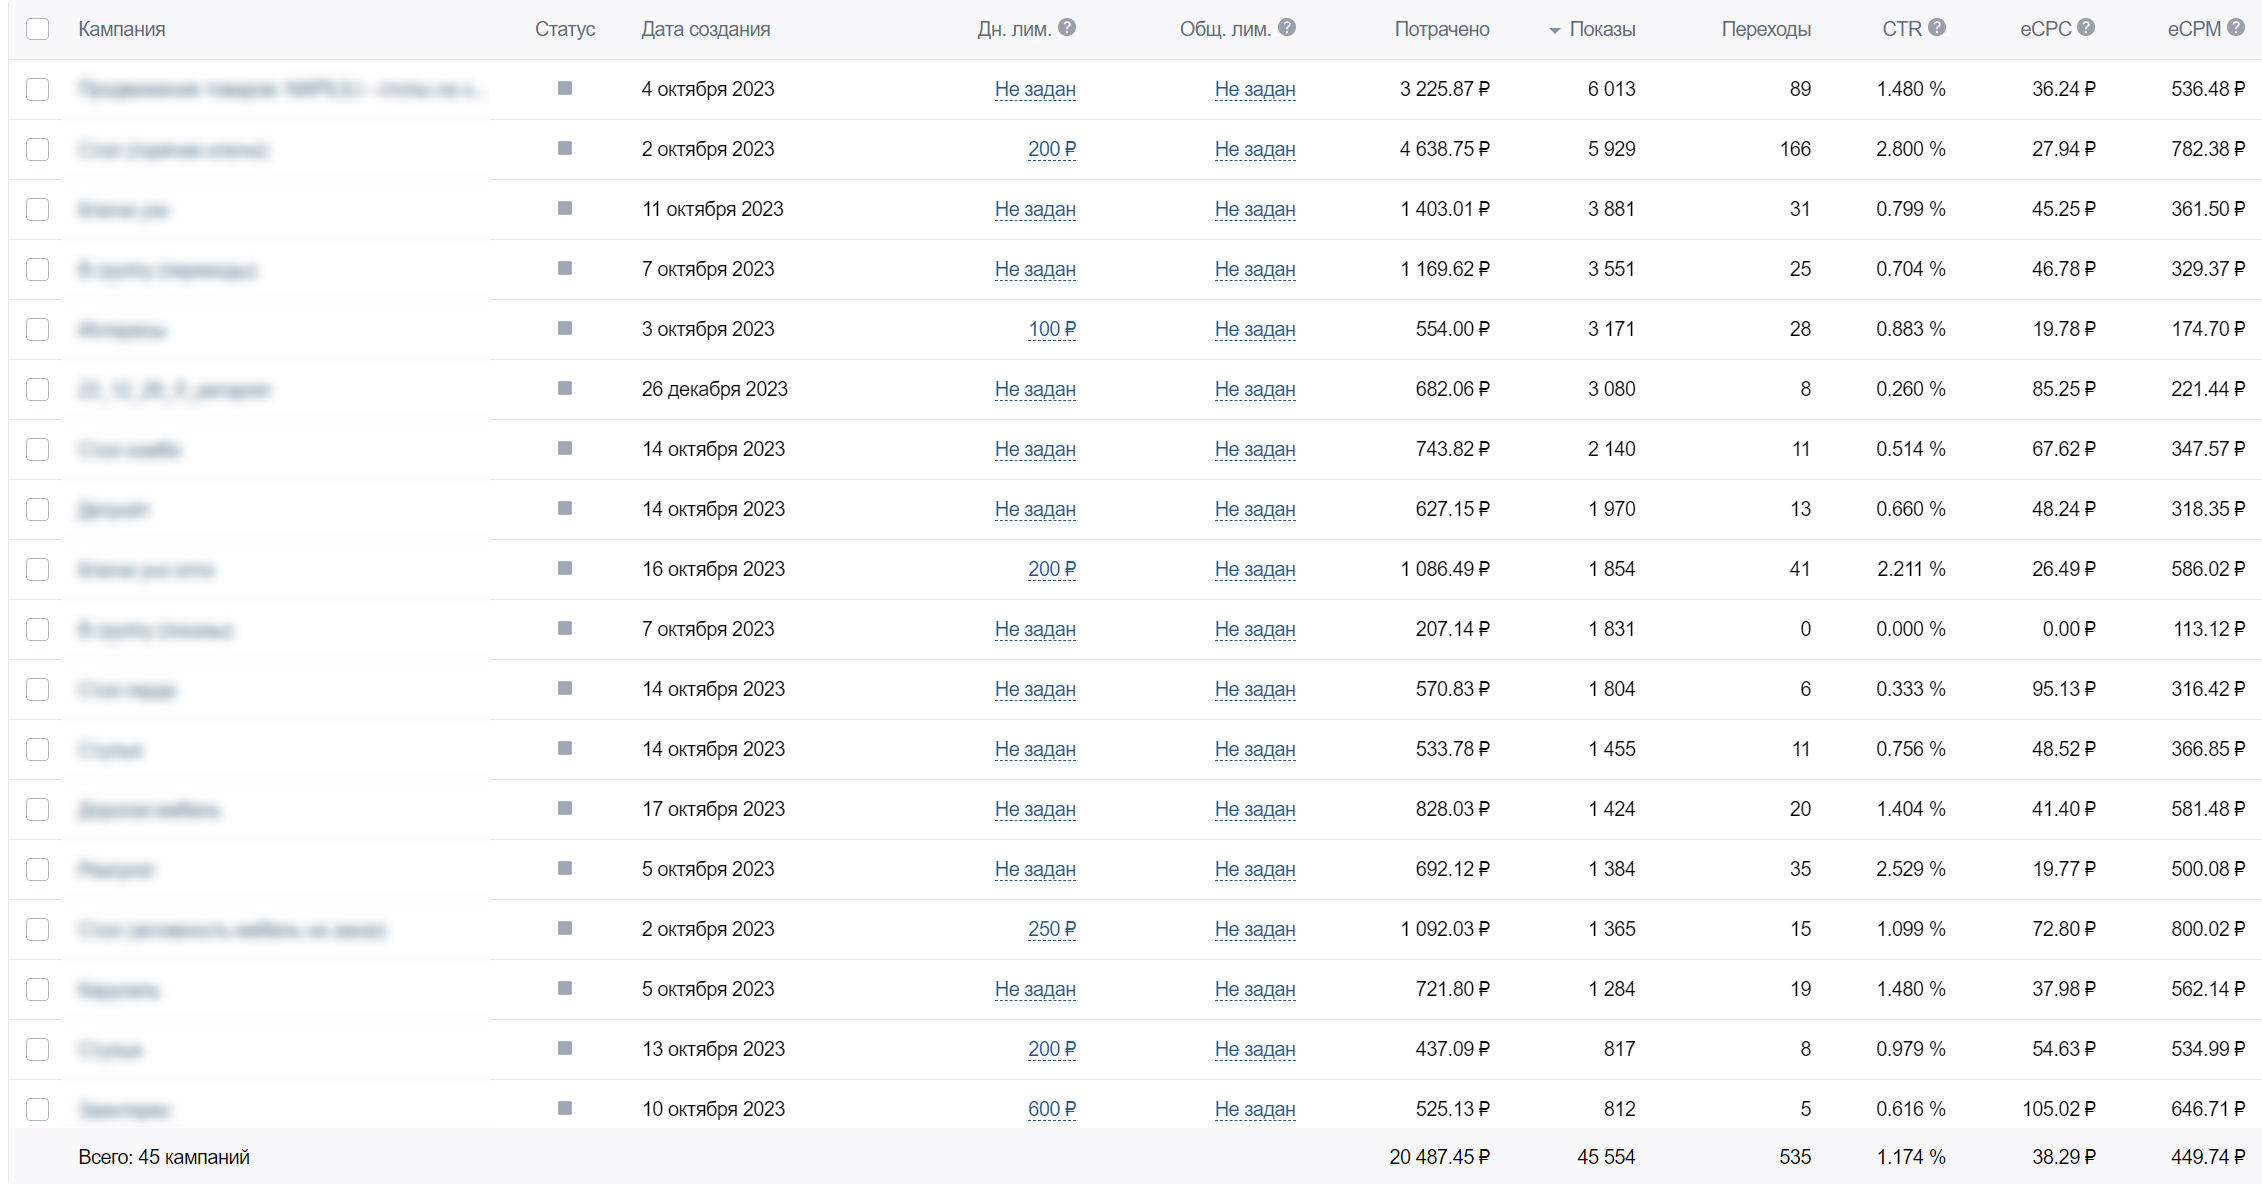The width and height of the screenshot is (2262, 1184).
Task: Click status icon of the 4 октября 2023 campaign
Action: [565, 89]
